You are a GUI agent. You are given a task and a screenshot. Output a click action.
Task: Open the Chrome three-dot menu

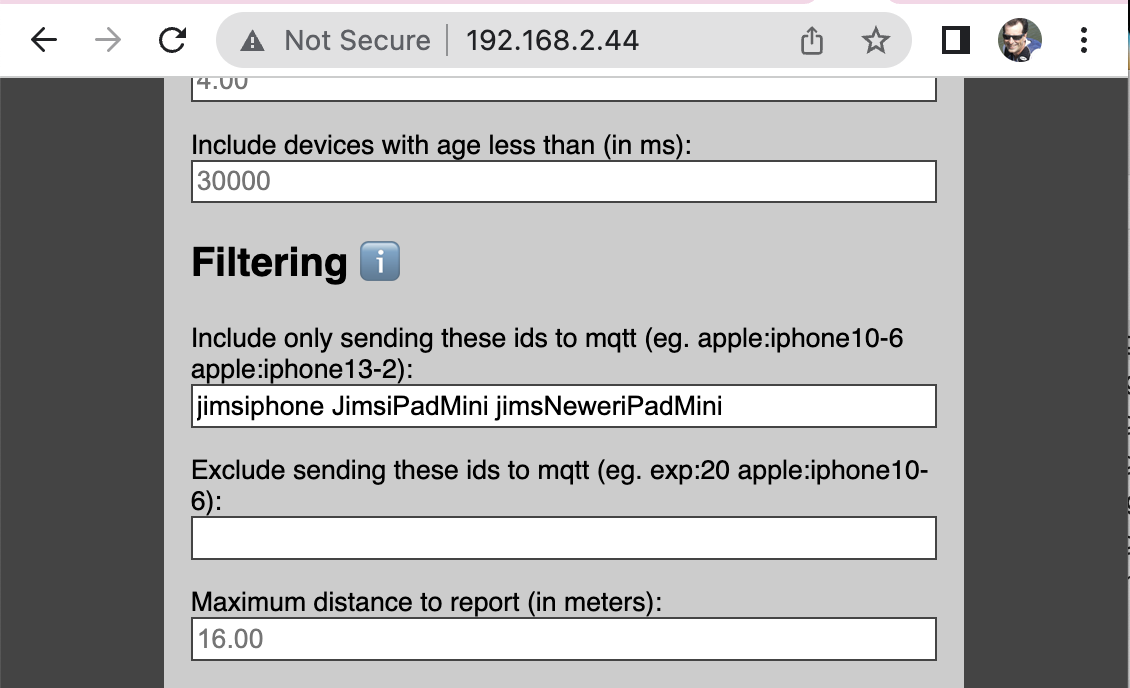(1084, 40)
